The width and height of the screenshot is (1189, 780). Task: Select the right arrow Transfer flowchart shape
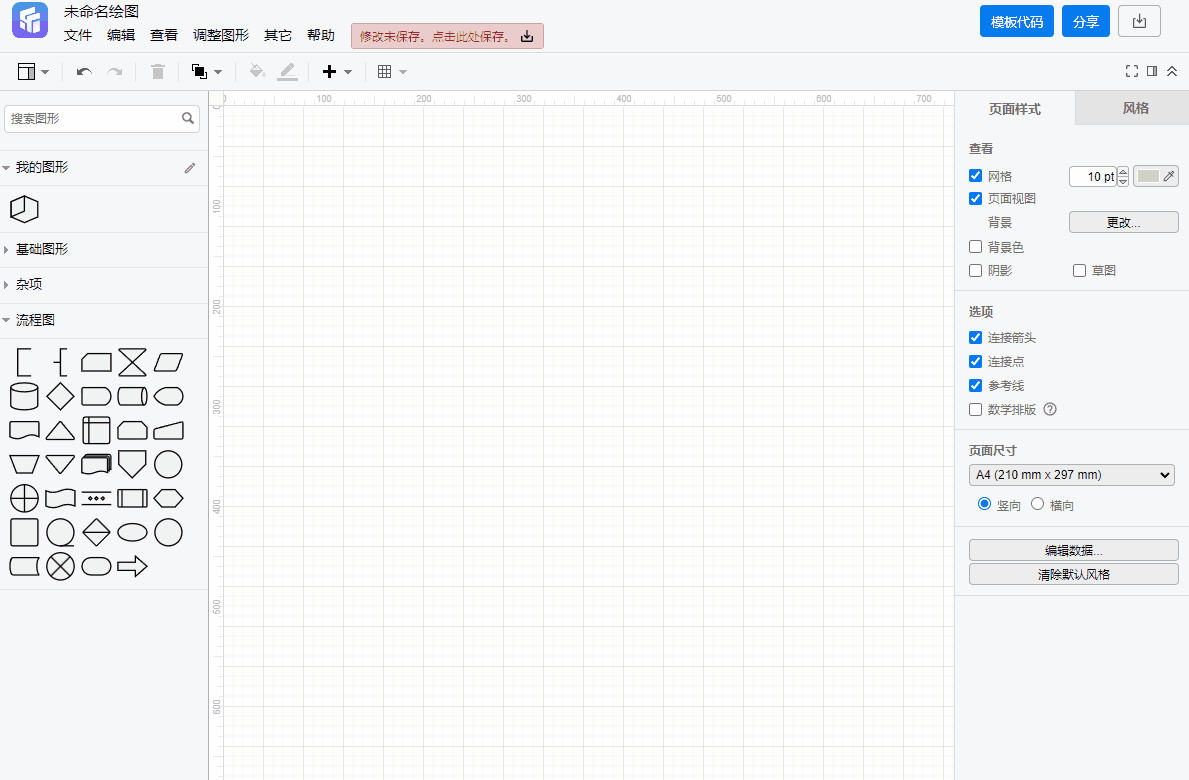[132, 566]
